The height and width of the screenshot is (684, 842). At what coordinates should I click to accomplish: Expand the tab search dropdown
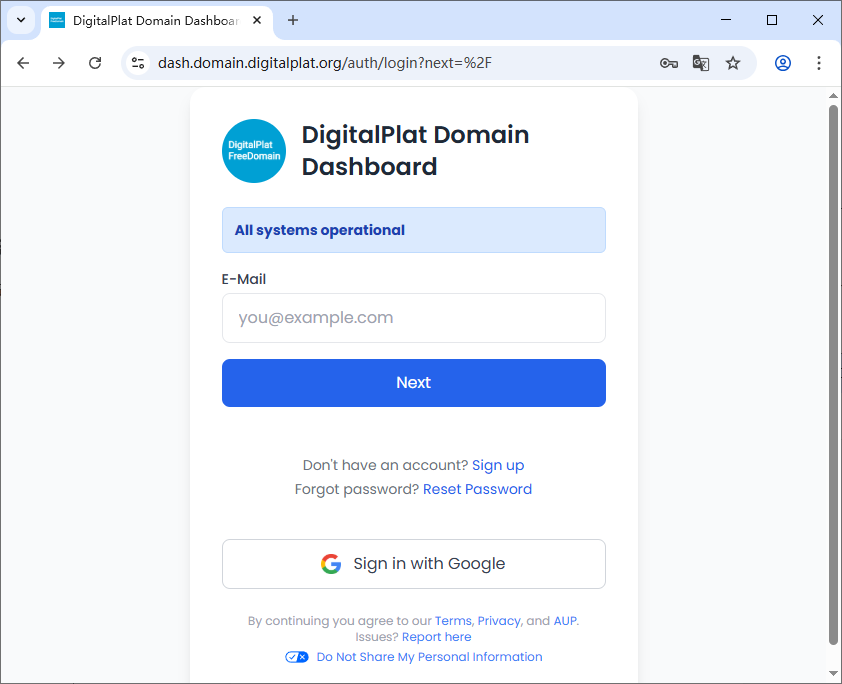20,20
